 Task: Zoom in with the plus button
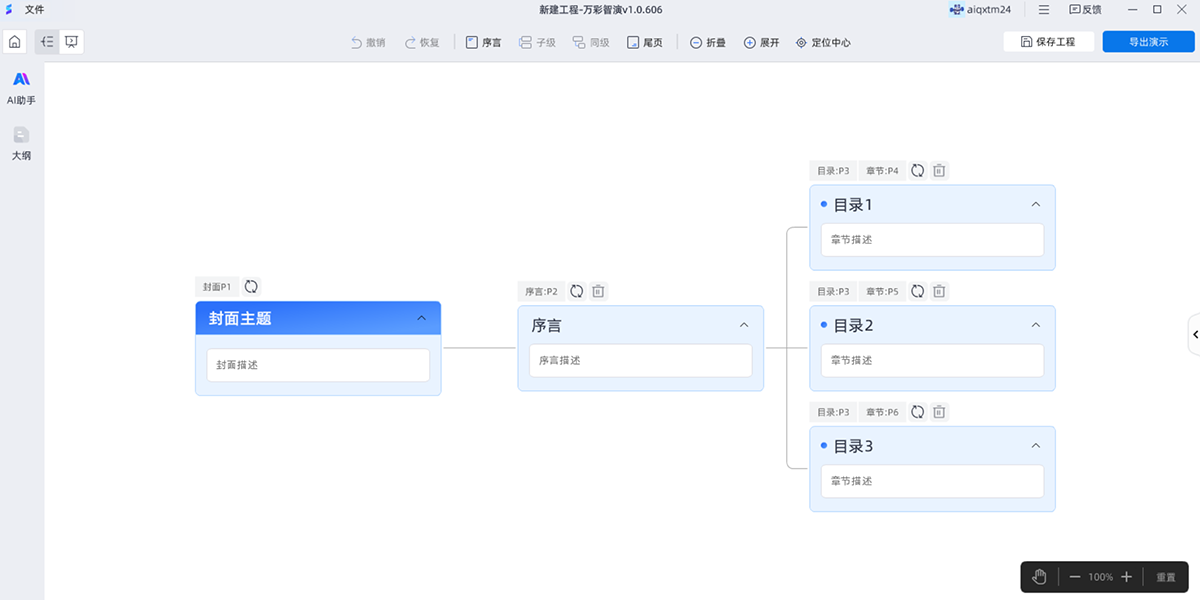tap(1126, 577)
